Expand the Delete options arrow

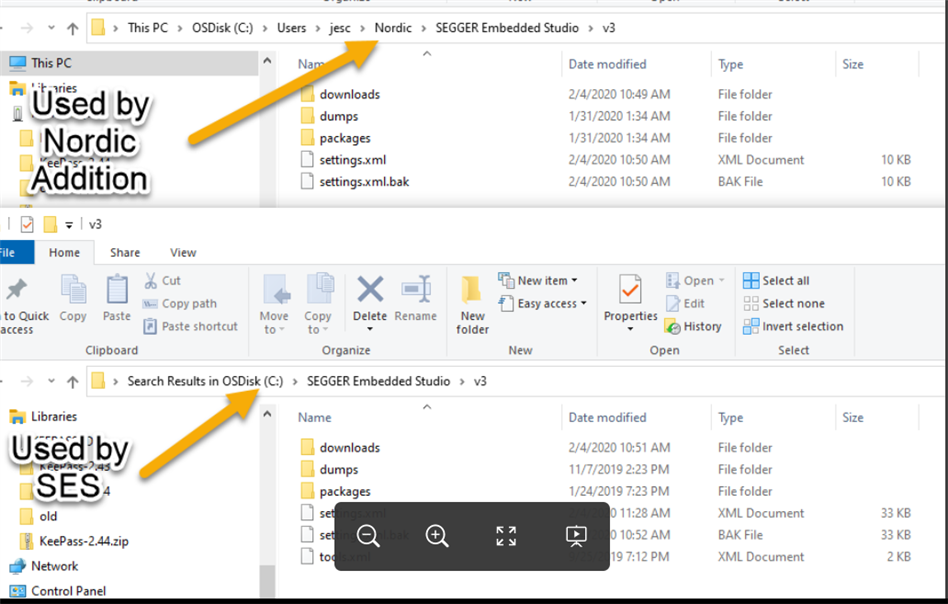370,330
